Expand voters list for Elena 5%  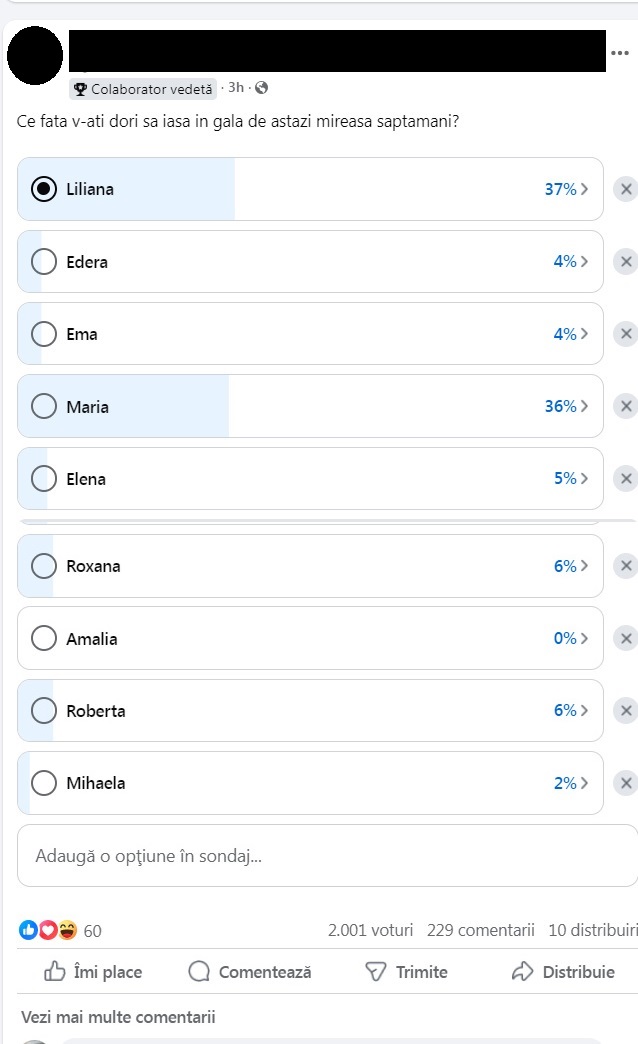[x=584, y=478]
